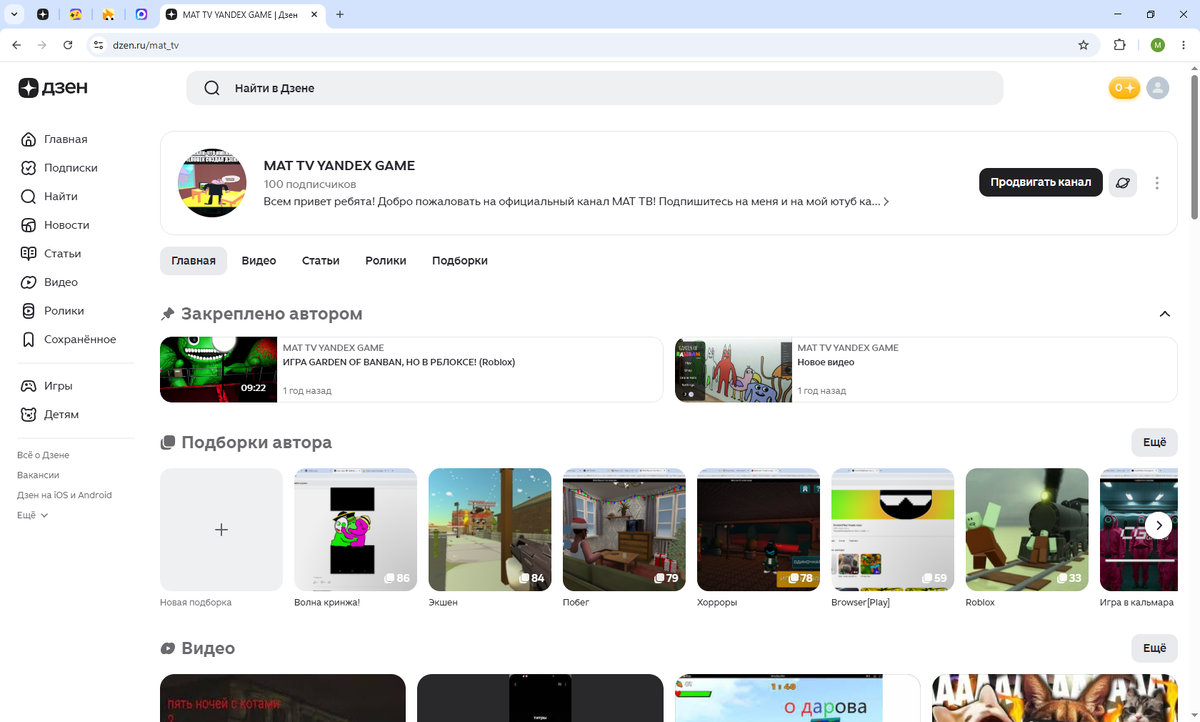View site information icon in address bar
The height and width of the screenshot is (722, 1200).
coord(98,45)
